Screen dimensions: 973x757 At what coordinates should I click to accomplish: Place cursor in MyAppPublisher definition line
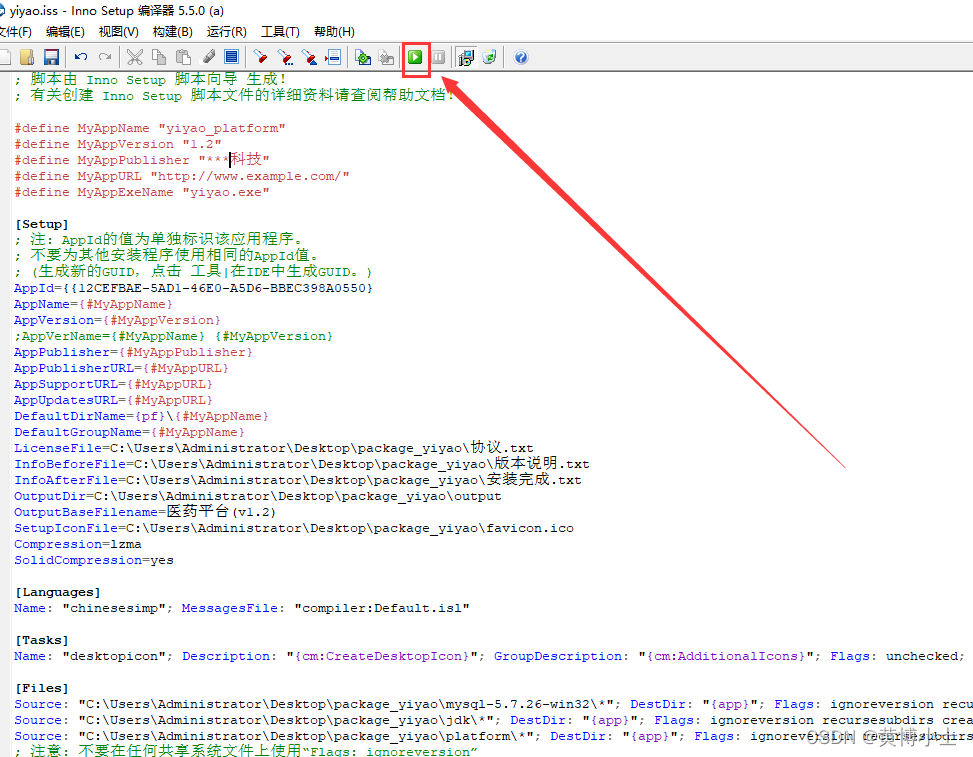[141, 160]
